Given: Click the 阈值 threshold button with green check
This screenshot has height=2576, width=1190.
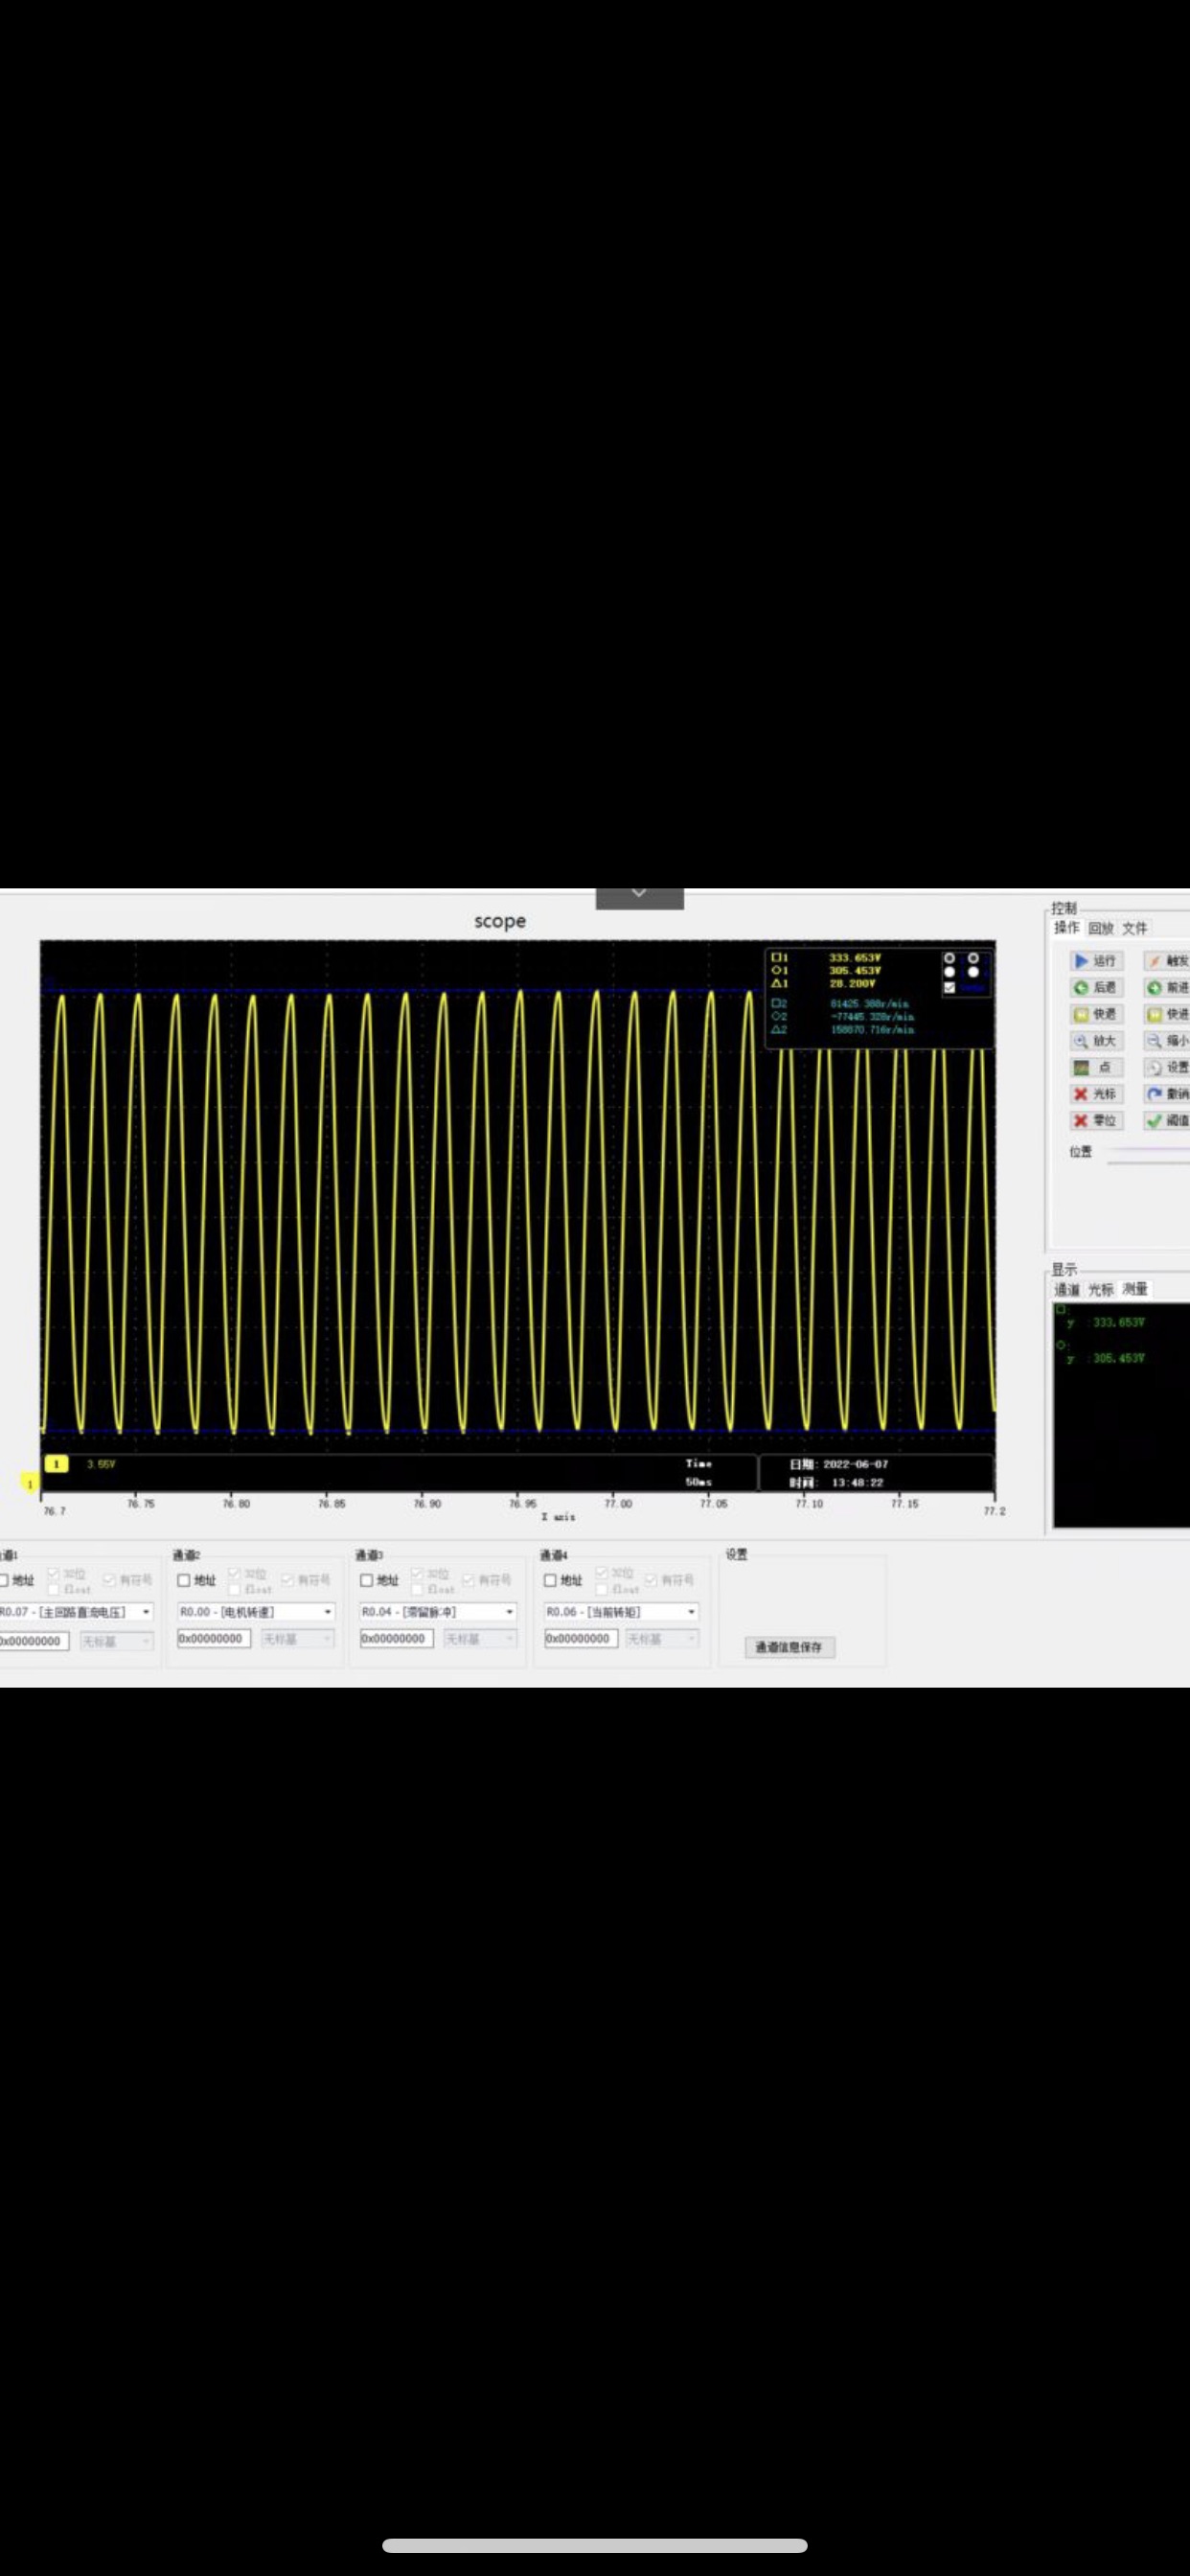Looking at the screenshot, I should point(1168,1121).
